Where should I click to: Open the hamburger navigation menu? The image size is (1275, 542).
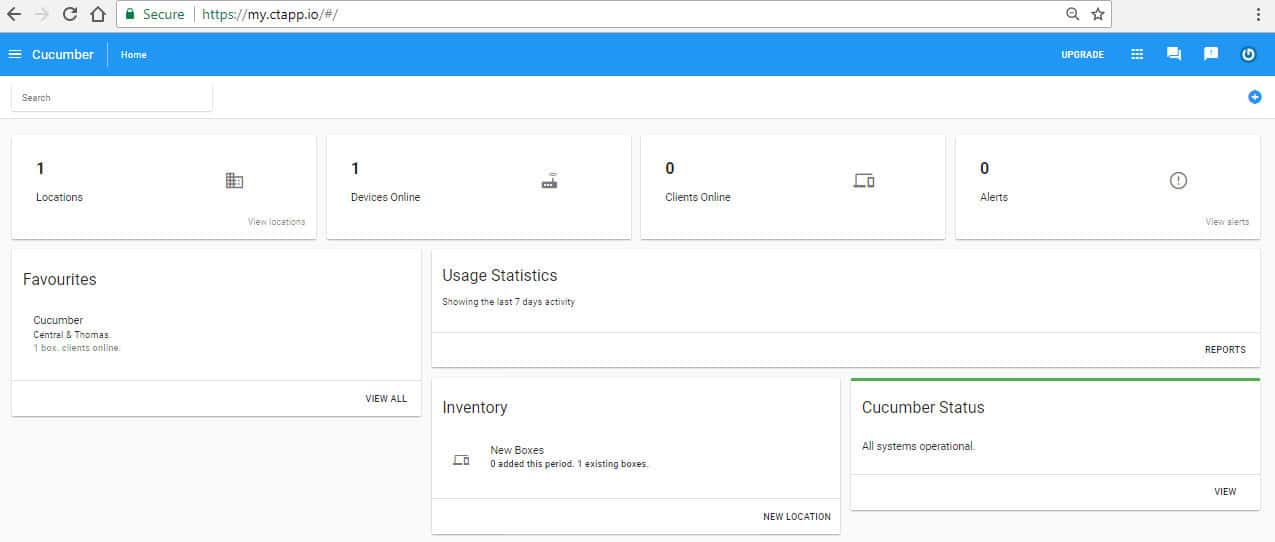point(15,54)
